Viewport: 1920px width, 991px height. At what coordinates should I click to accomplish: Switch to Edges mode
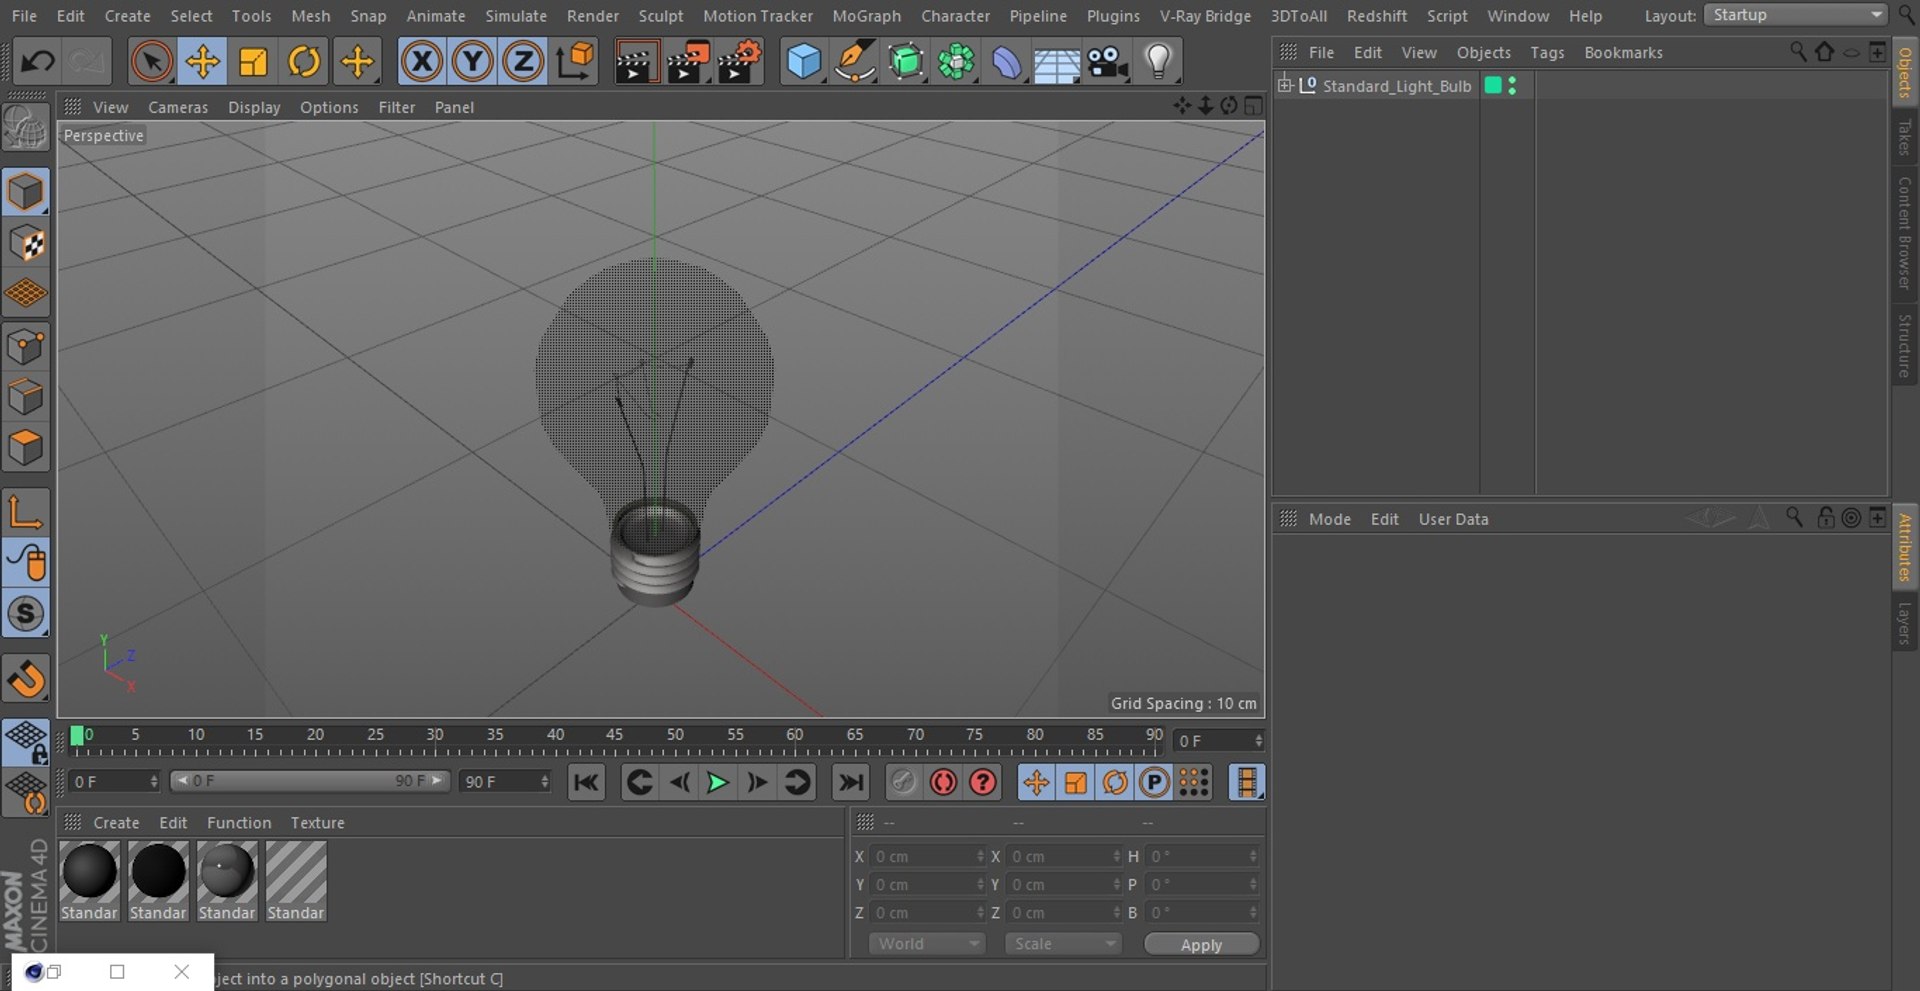pos(25,397)
